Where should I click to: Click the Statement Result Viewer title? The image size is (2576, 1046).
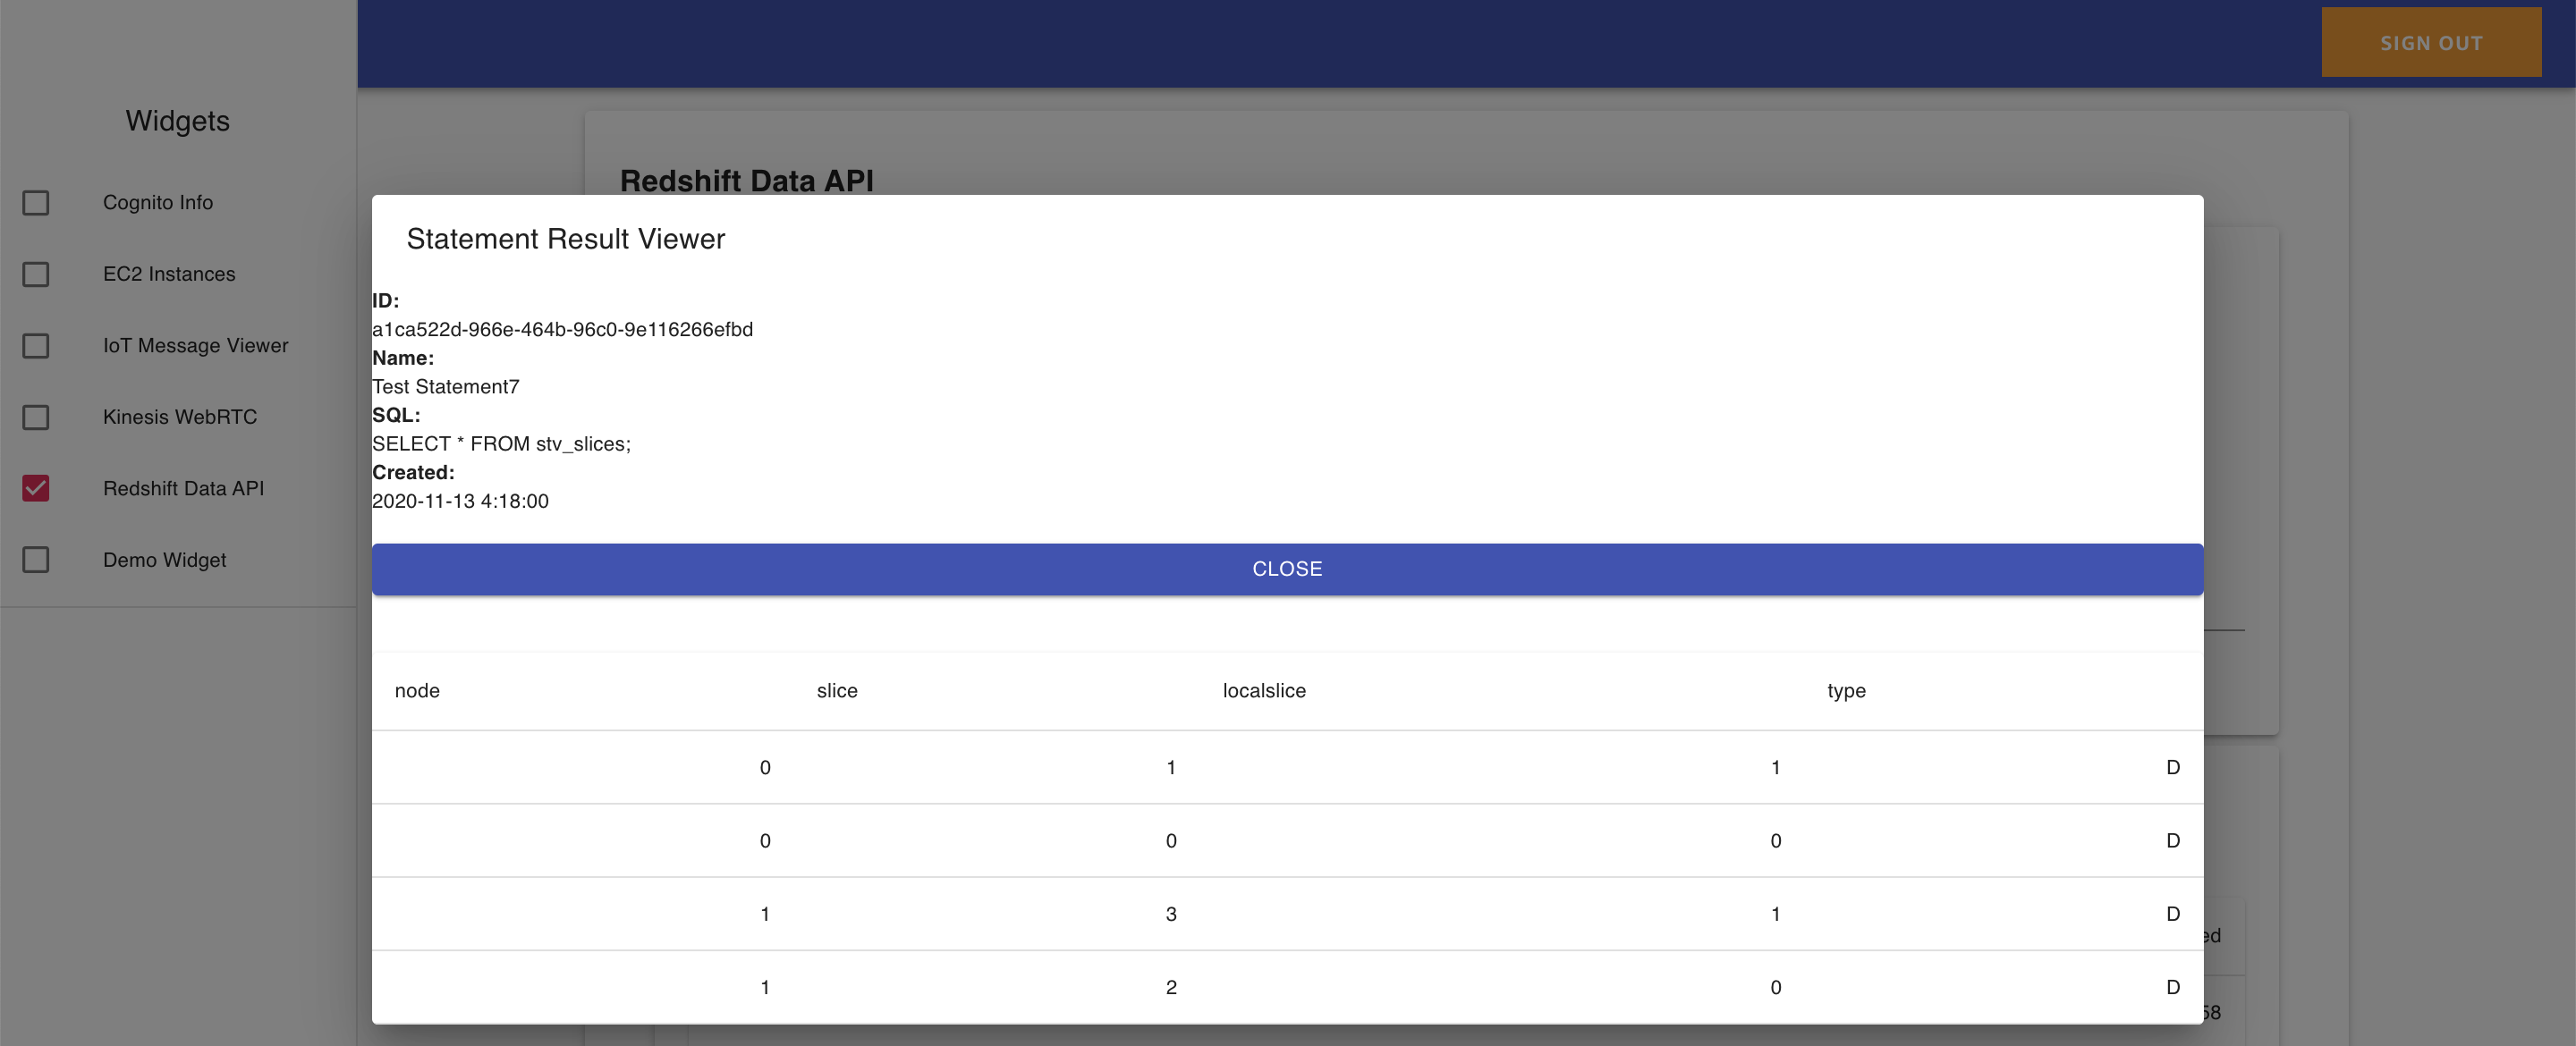tap(565, 239)
